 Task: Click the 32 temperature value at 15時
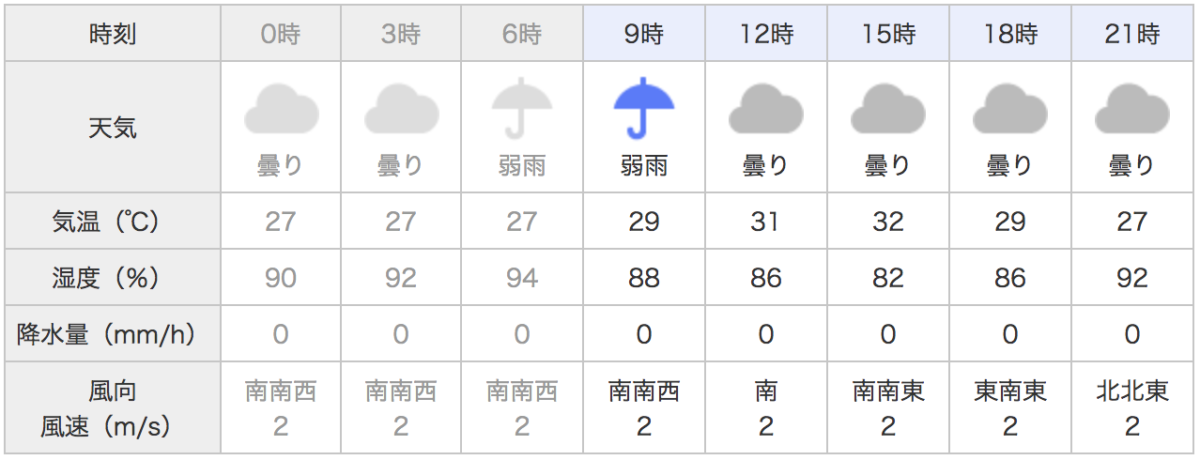coord(888,221)
